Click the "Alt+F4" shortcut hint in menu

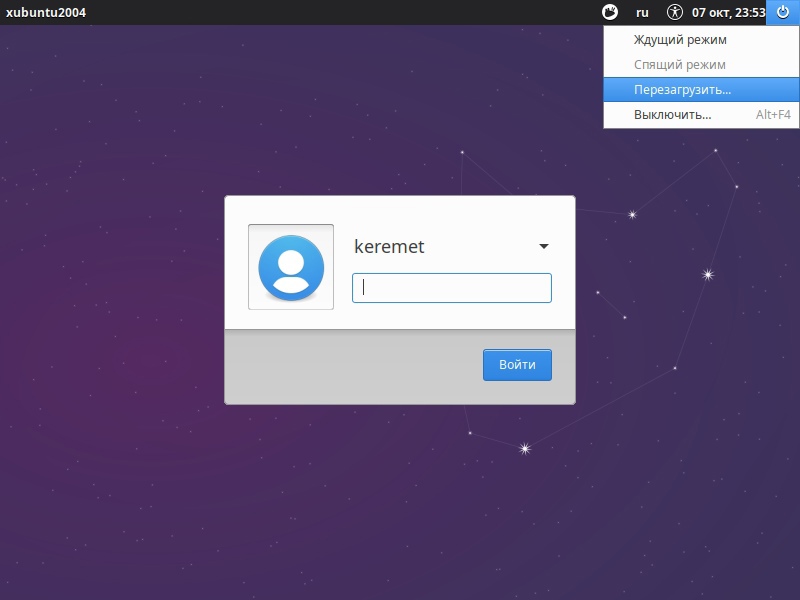773,115
